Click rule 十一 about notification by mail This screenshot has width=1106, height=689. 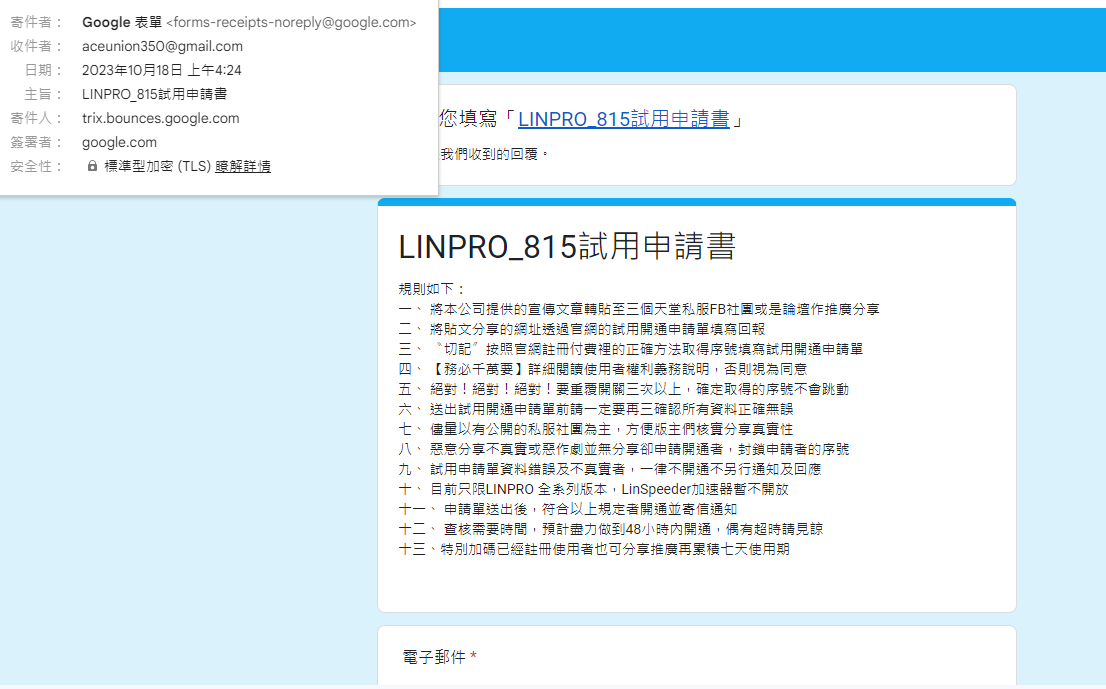tap(568, 509)
